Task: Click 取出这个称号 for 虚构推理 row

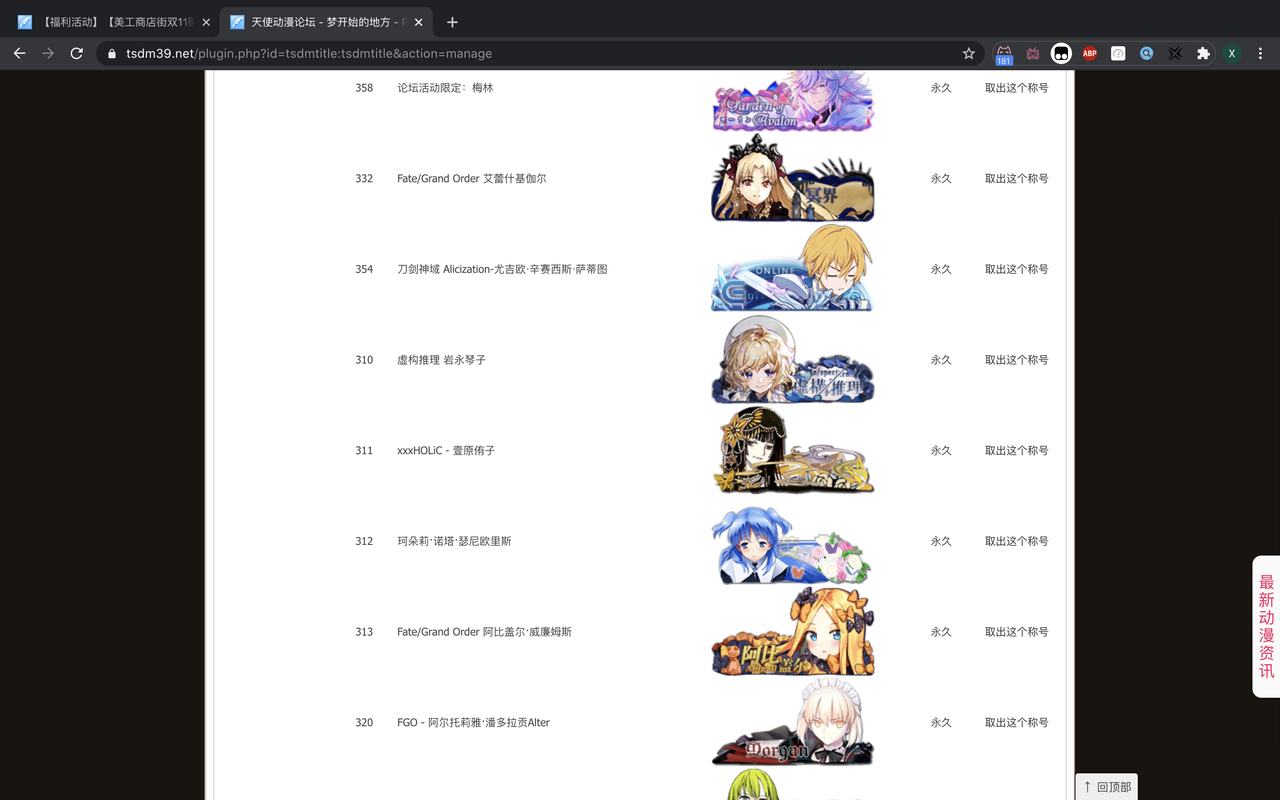Action: click(1016, 360)
